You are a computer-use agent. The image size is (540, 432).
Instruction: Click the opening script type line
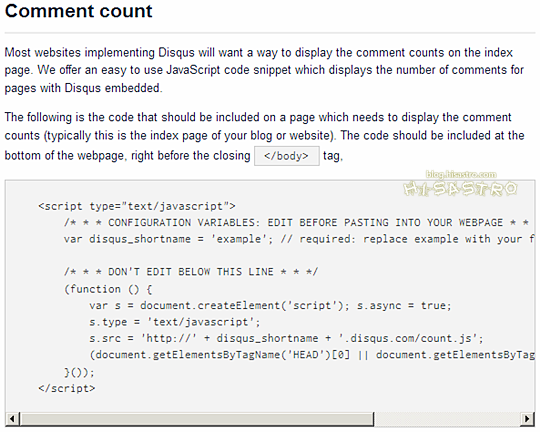point(137,206)
